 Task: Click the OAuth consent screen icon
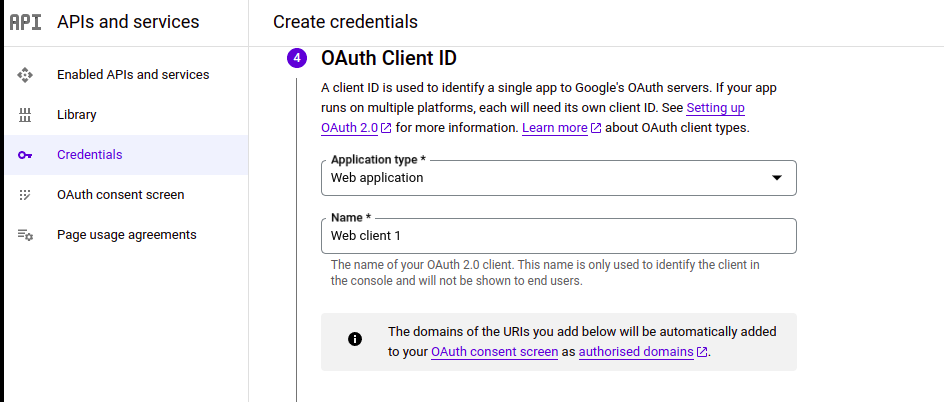pyautogui.click(x=26, y=195)
